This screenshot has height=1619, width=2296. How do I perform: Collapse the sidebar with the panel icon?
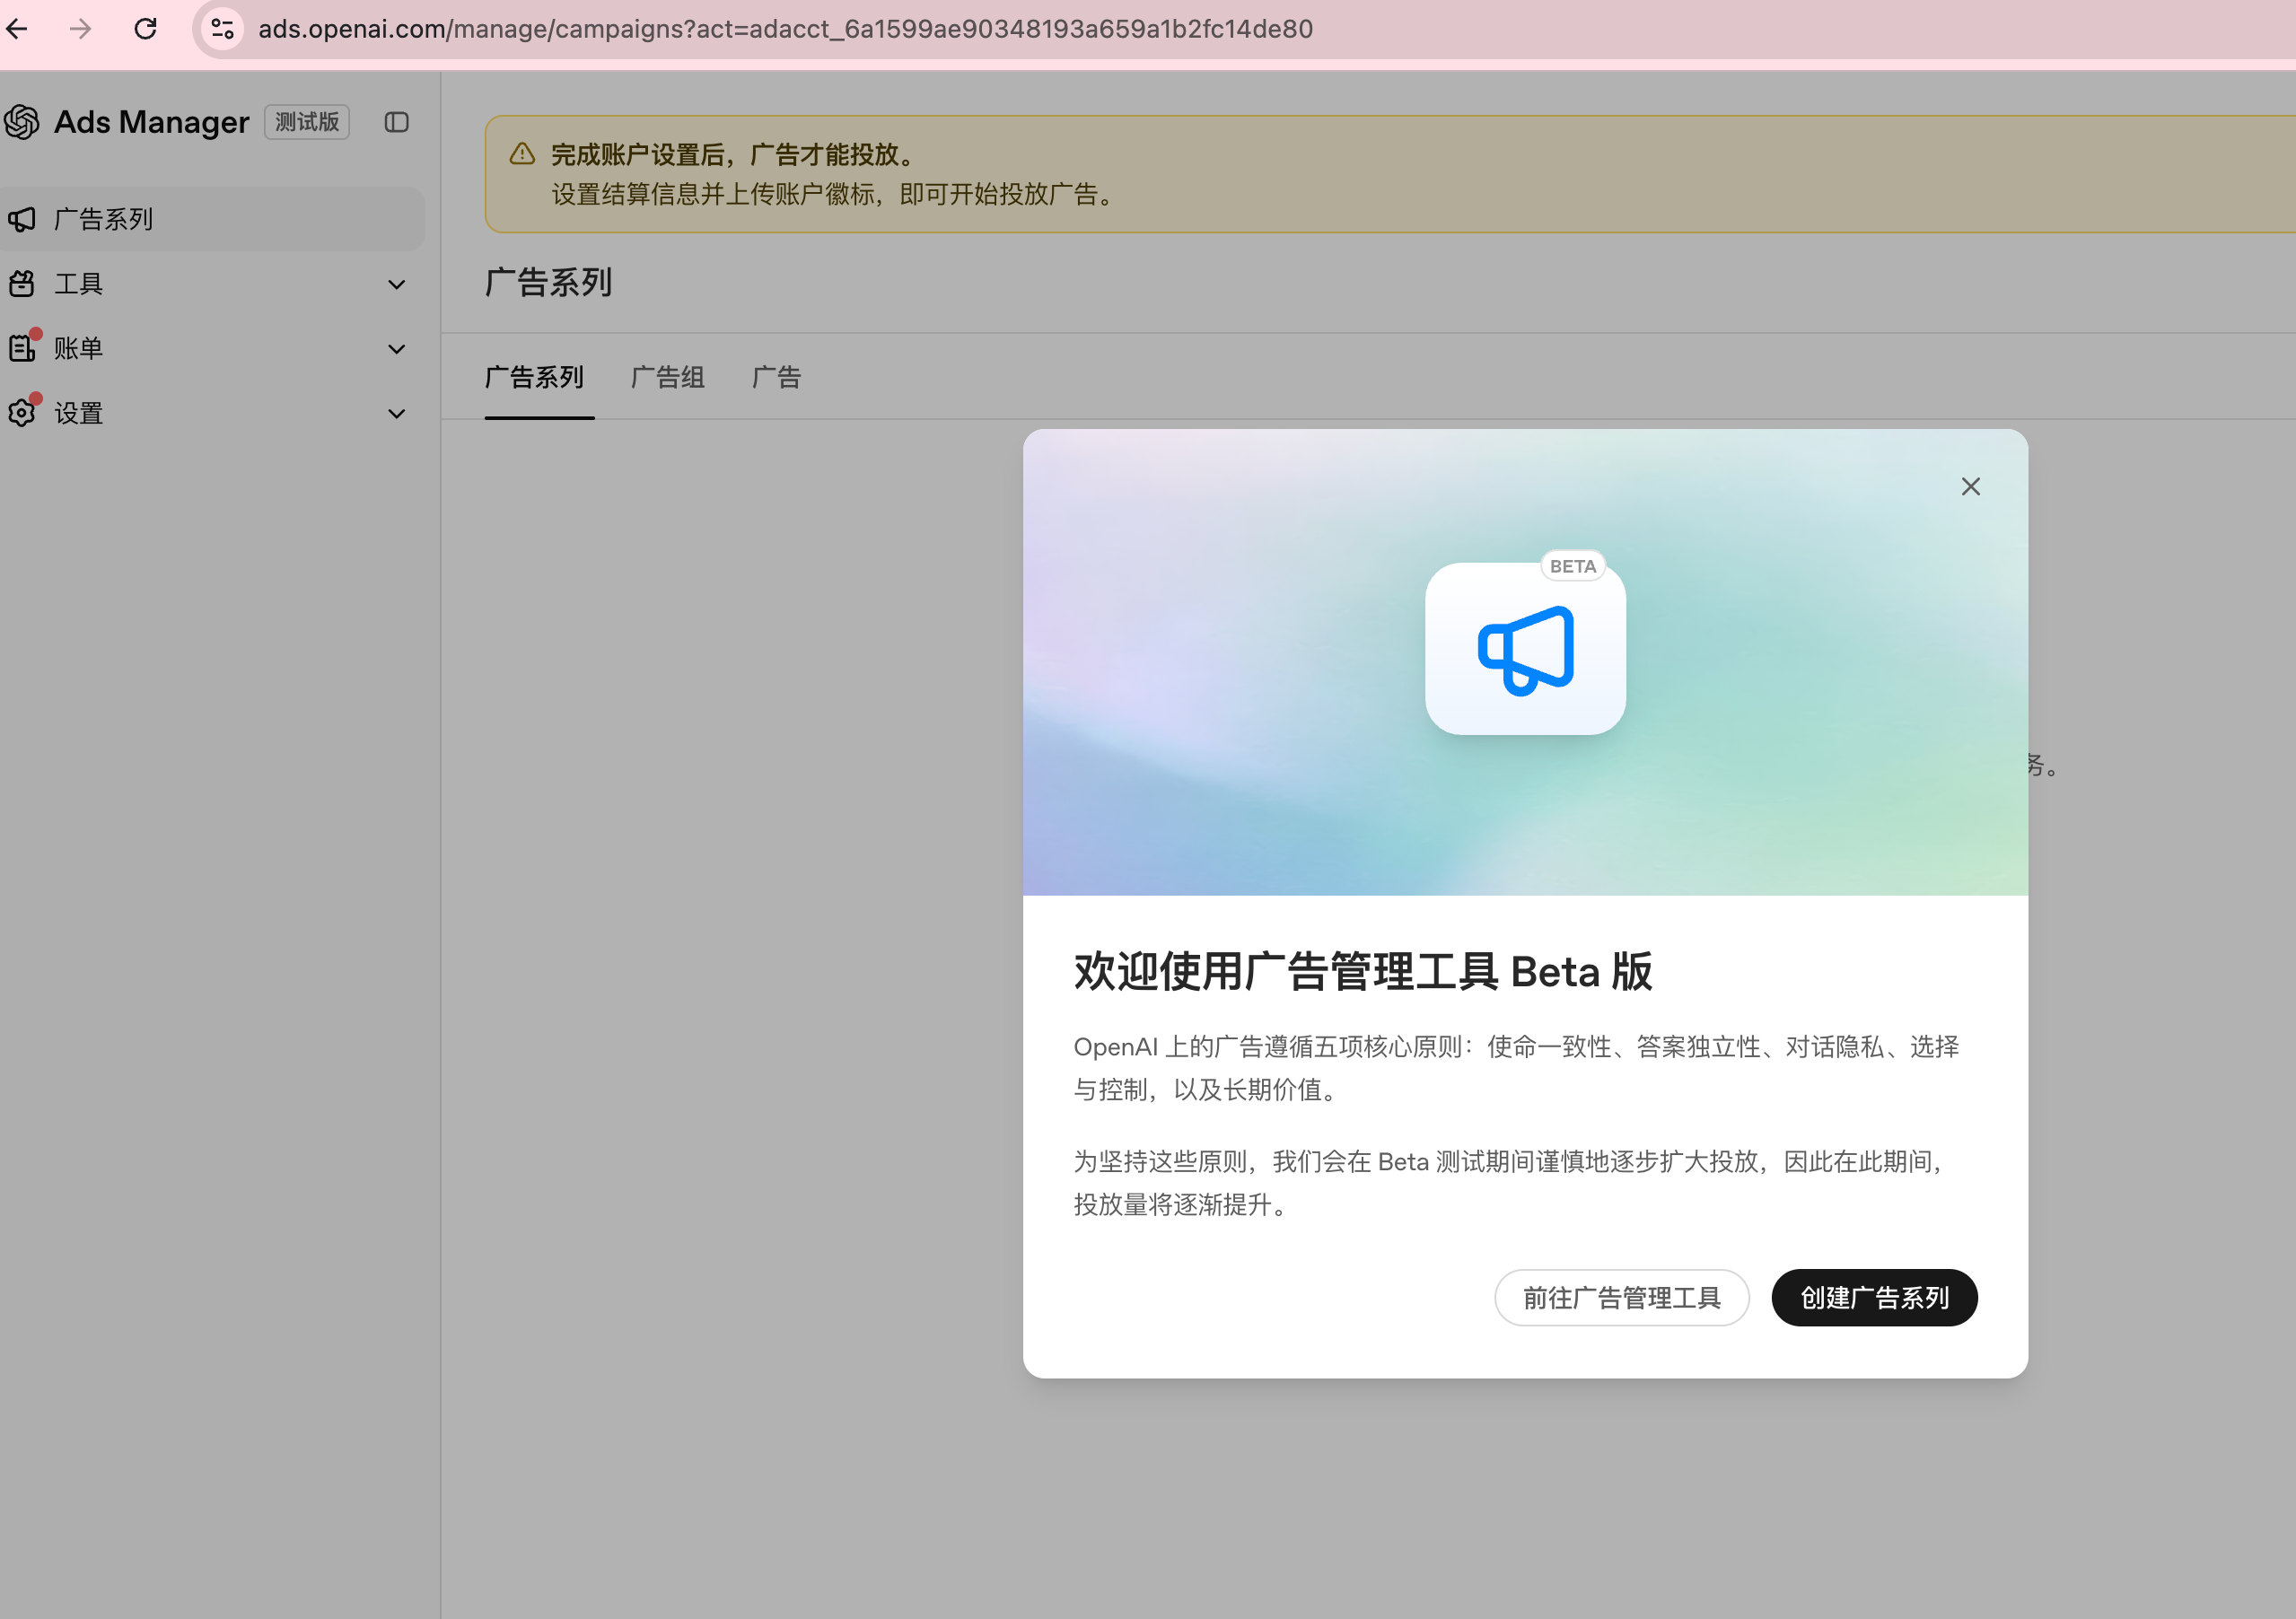coord(397,122)
